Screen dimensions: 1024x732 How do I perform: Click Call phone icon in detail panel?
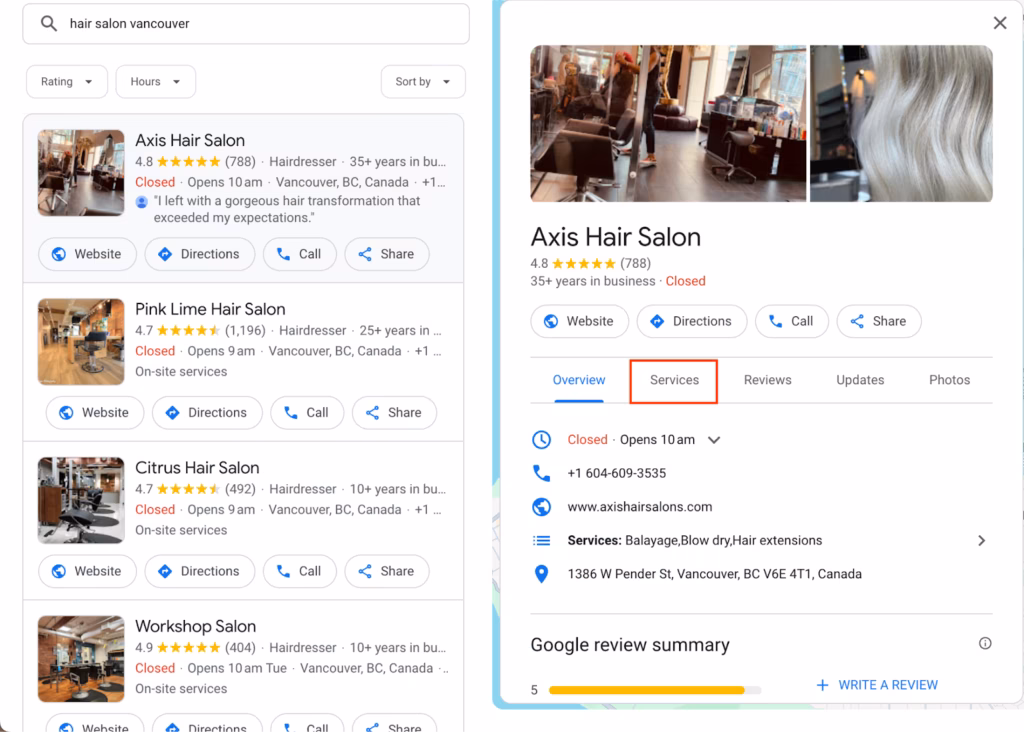click(776, 321)
